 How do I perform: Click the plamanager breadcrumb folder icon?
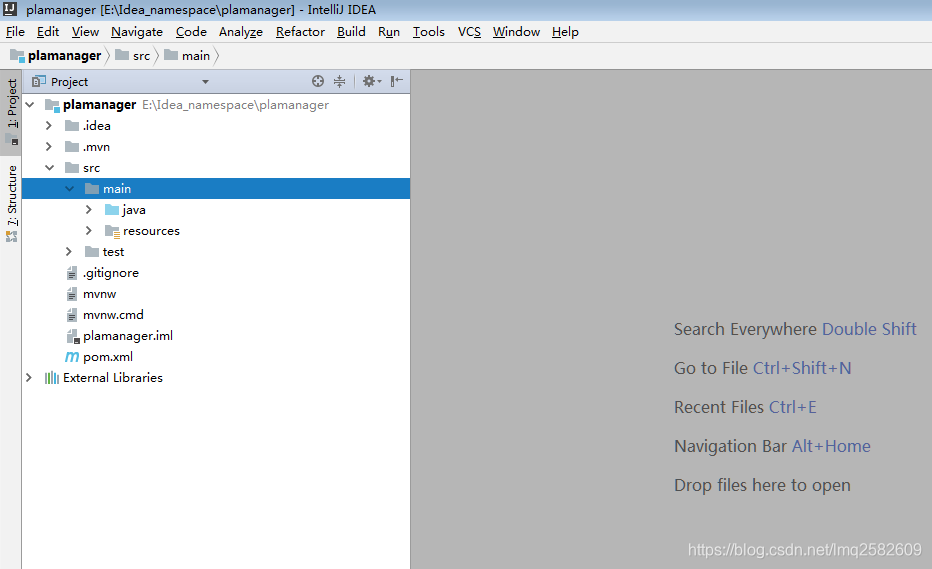point(17,56)
